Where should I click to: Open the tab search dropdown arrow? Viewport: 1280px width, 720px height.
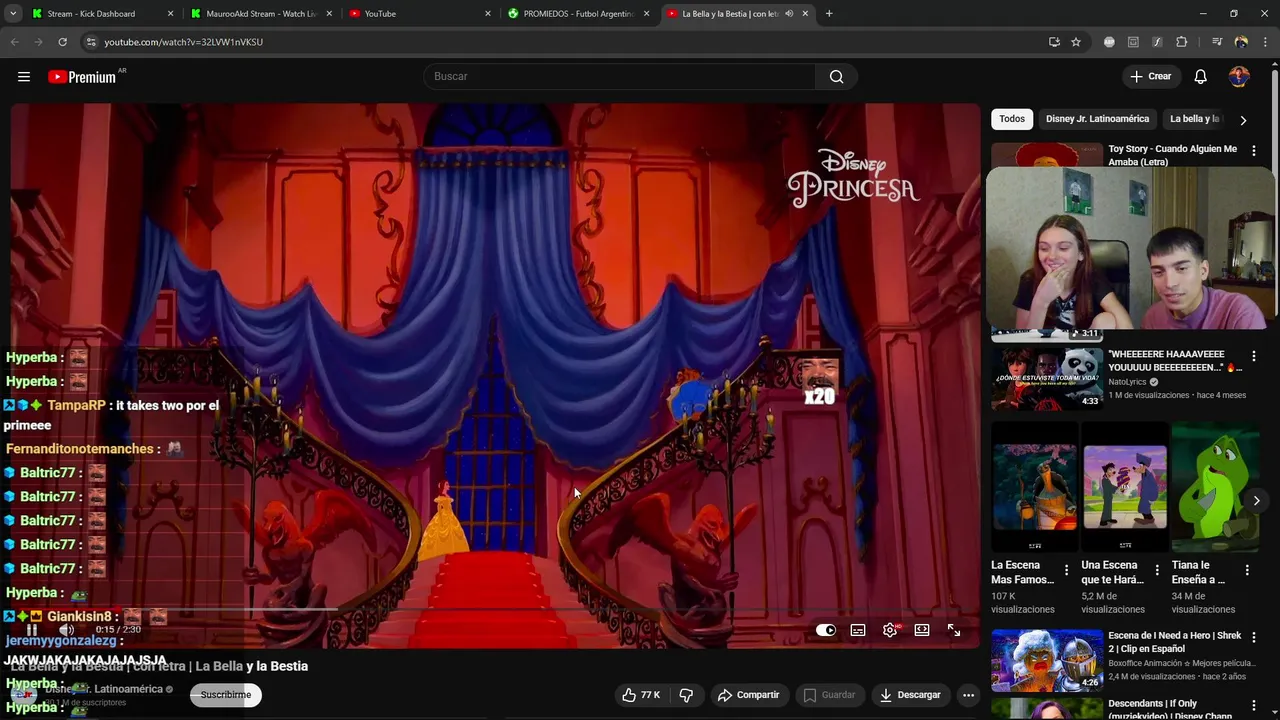(x=13, y=14)
